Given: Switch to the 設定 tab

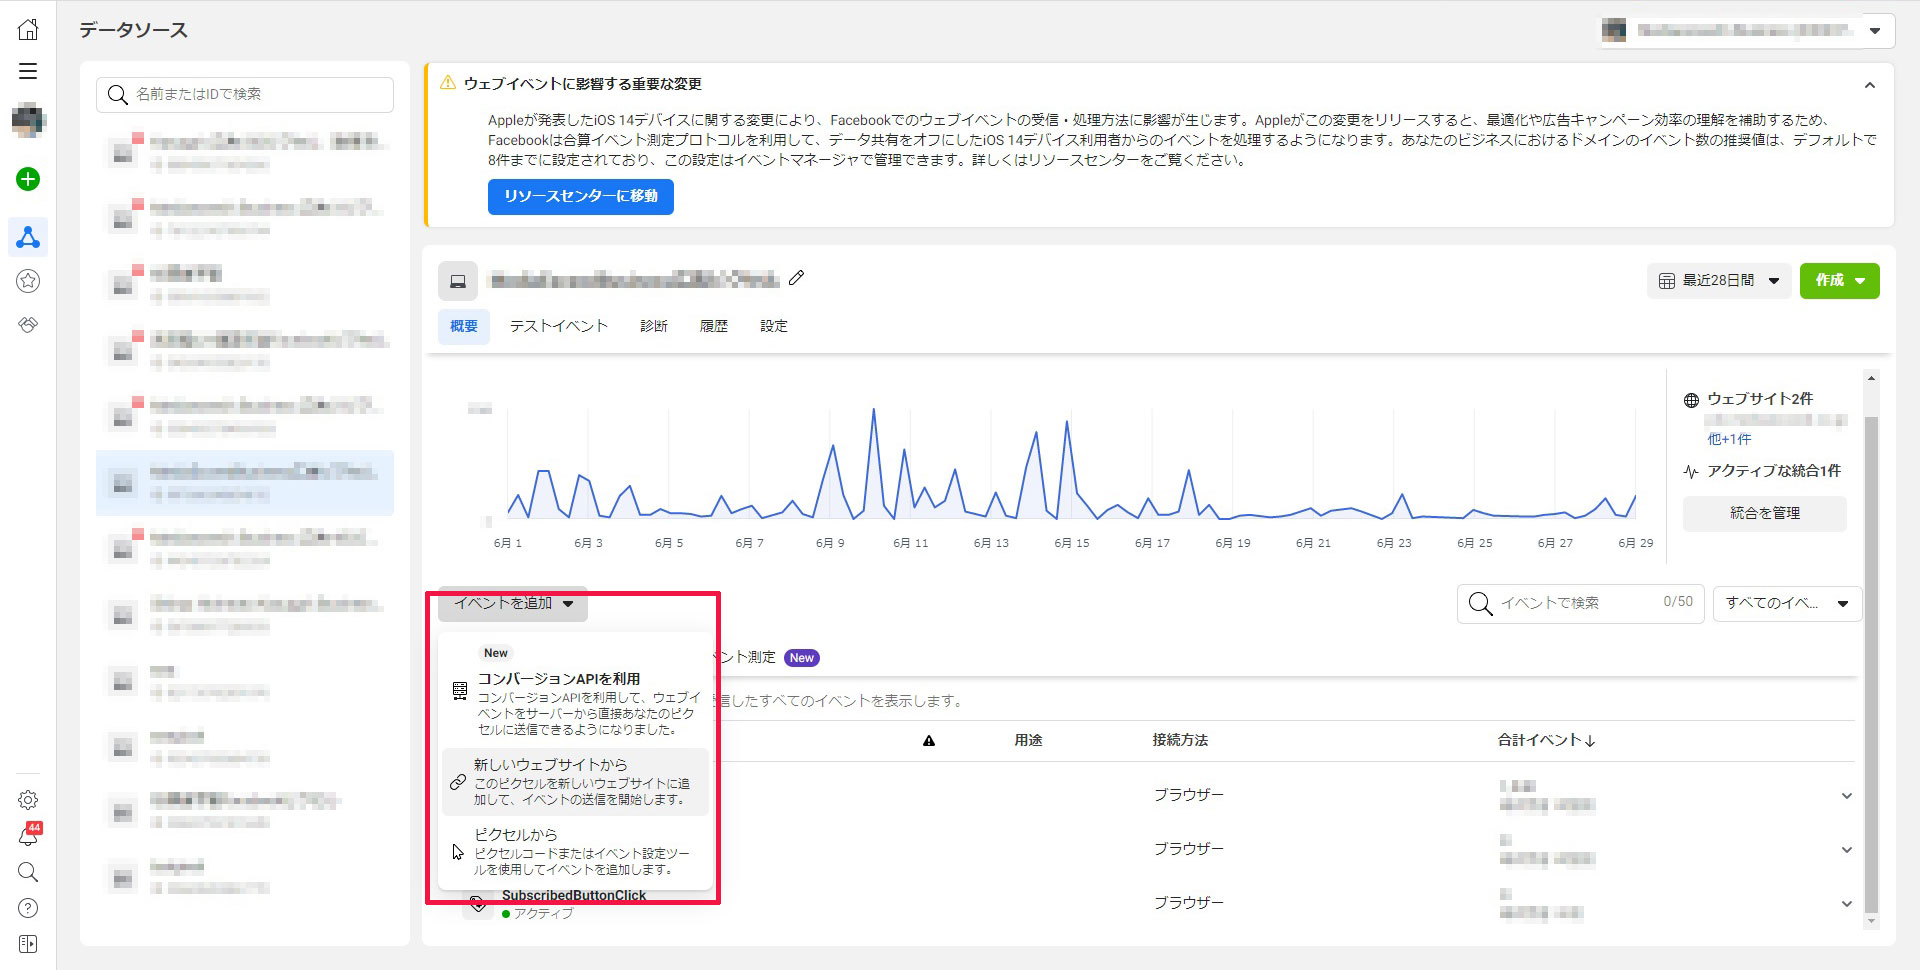Looking at the screenshot, I should 774,326.
